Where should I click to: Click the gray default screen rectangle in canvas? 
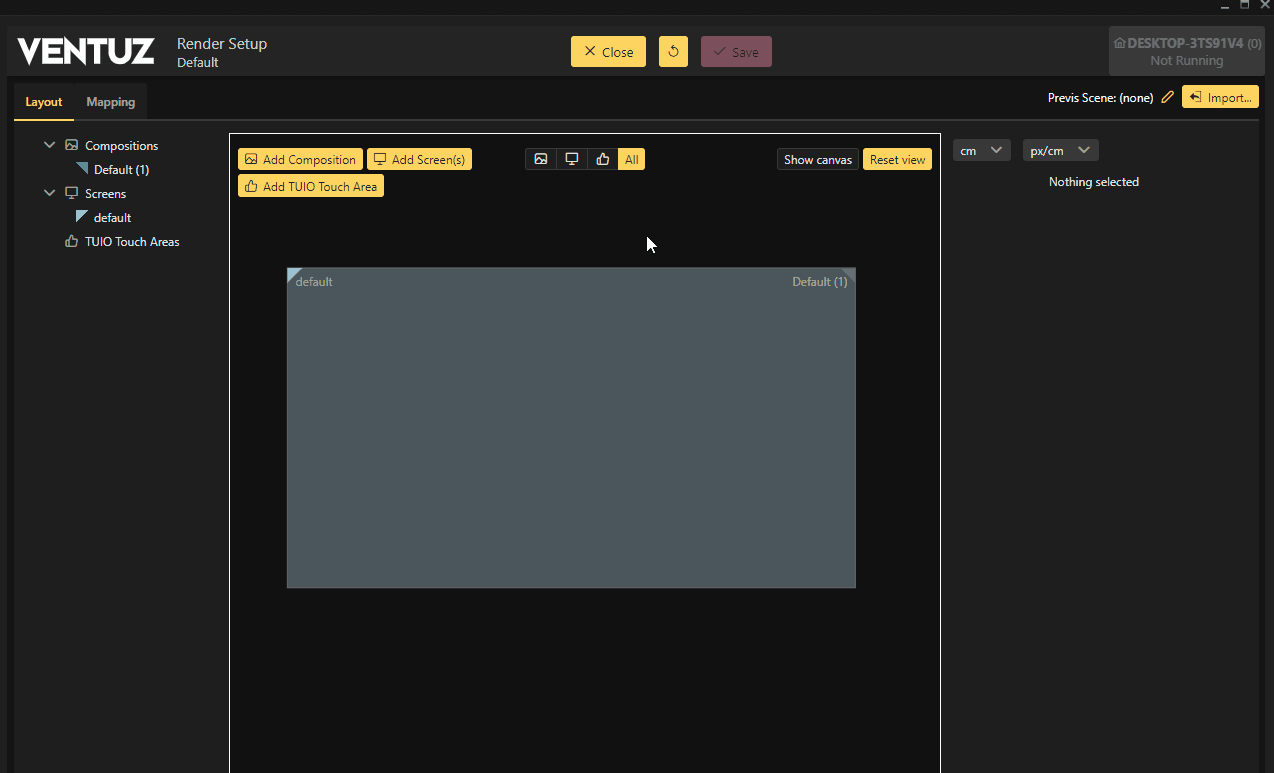[570, 428]
